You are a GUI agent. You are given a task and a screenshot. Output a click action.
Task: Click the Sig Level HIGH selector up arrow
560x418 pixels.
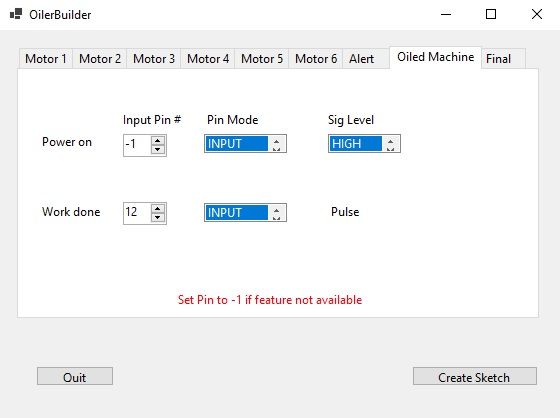click(x=390, y=140)
